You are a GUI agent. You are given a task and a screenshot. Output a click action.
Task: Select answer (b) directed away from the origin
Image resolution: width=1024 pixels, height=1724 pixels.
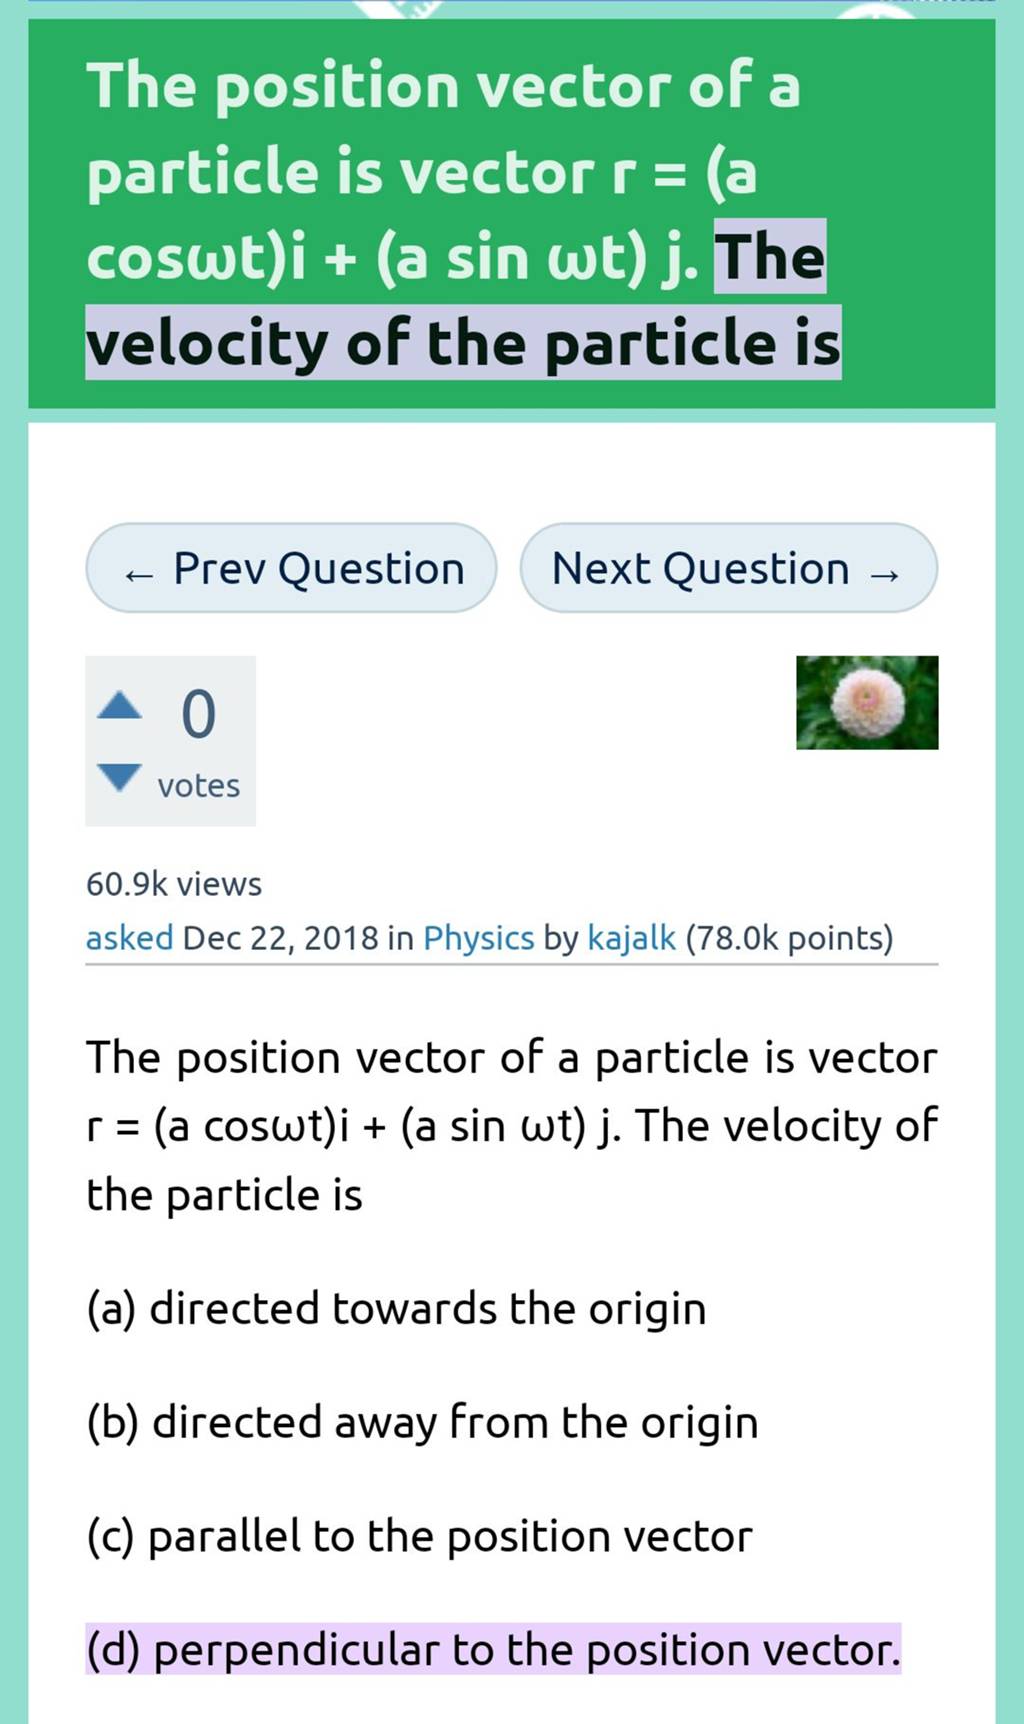(420, 1422)
